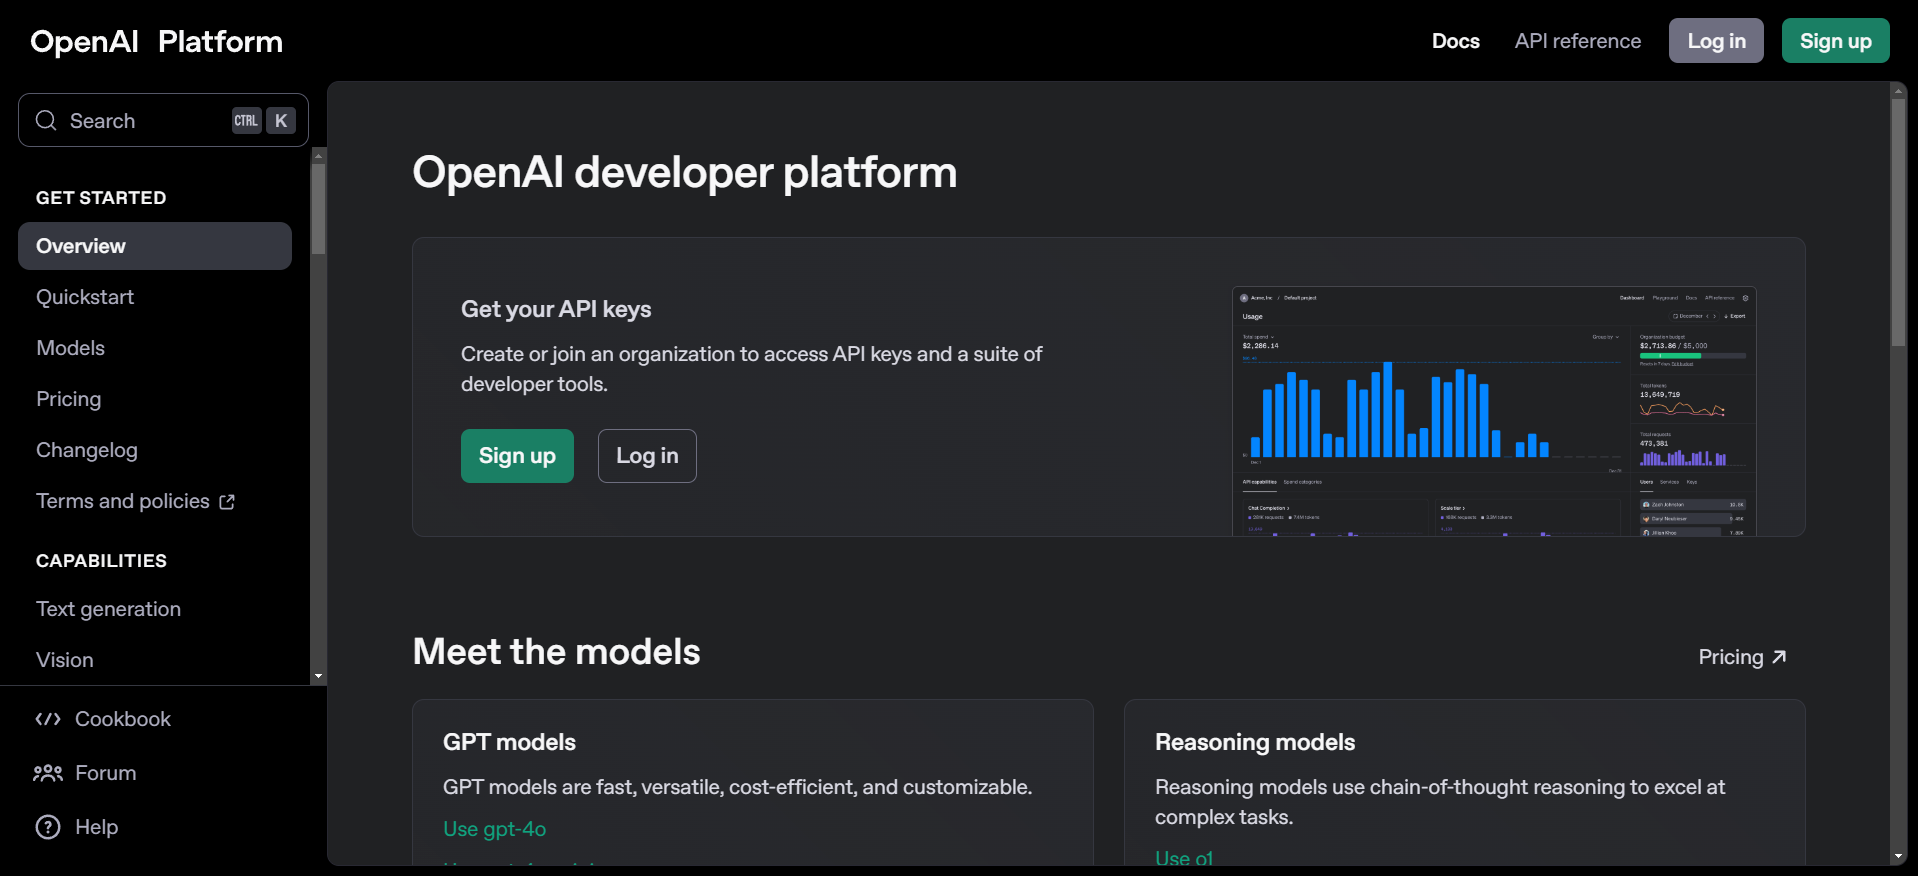Viewport: 1918px width, 876px height.
Task: Open Pricing in the sidebar
Action: click(x=68, y=399)
